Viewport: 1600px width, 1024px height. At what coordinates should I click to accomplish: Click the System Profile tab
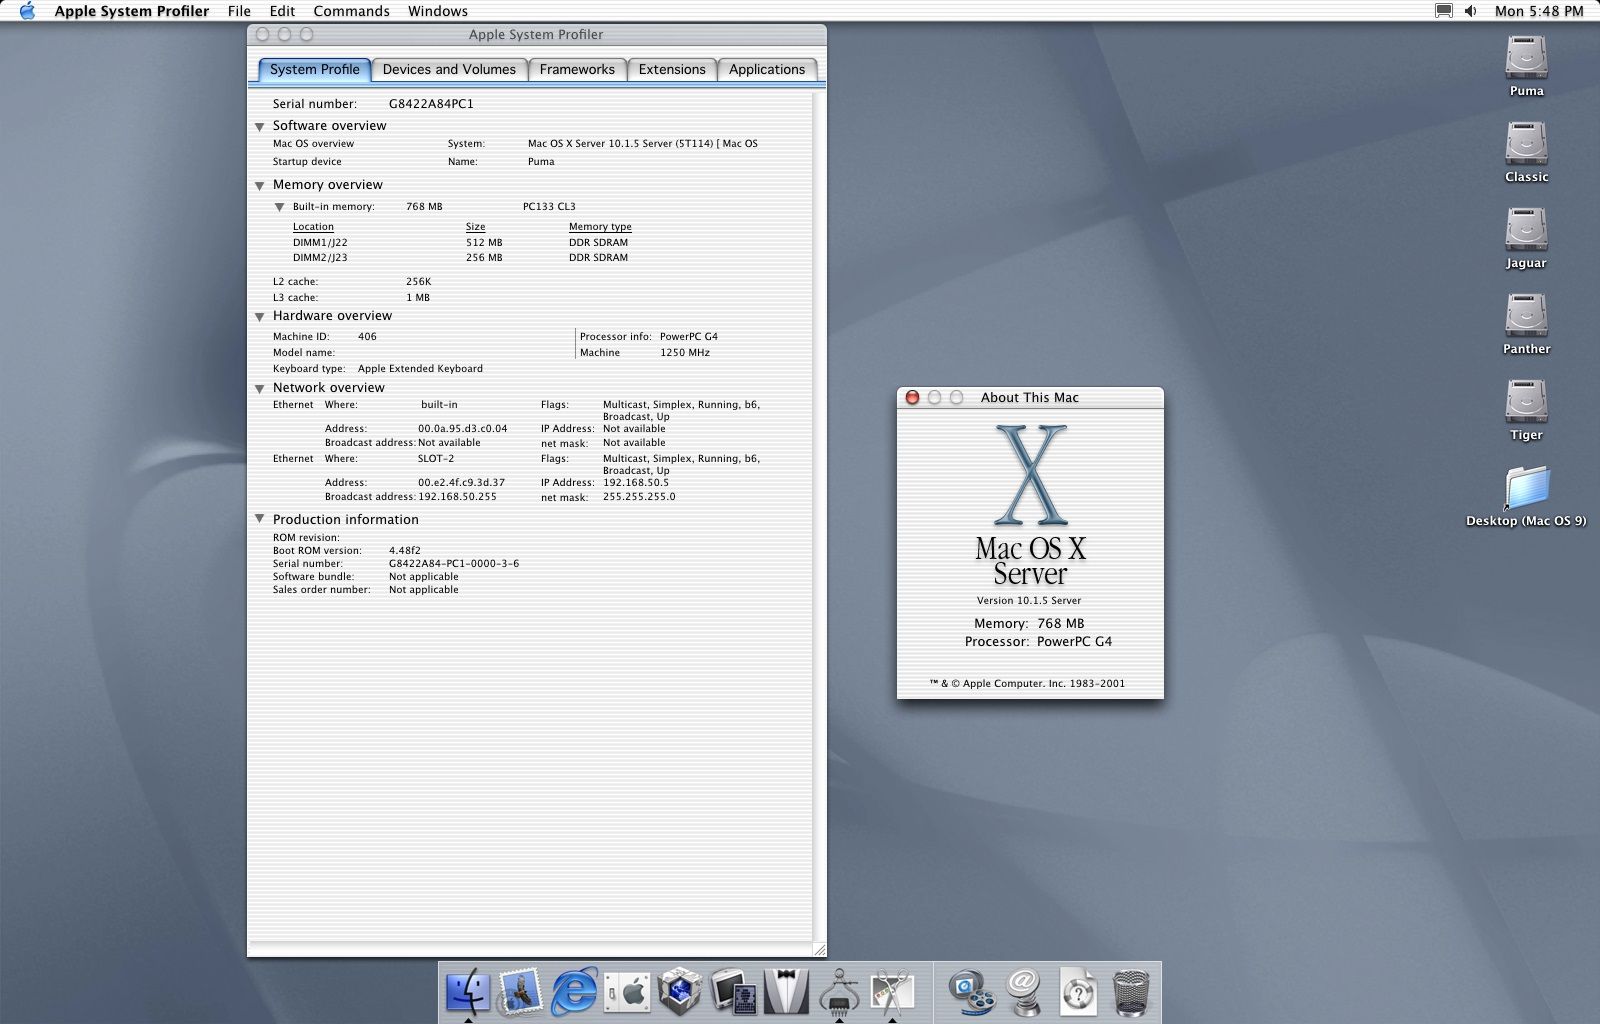(314, 69)
